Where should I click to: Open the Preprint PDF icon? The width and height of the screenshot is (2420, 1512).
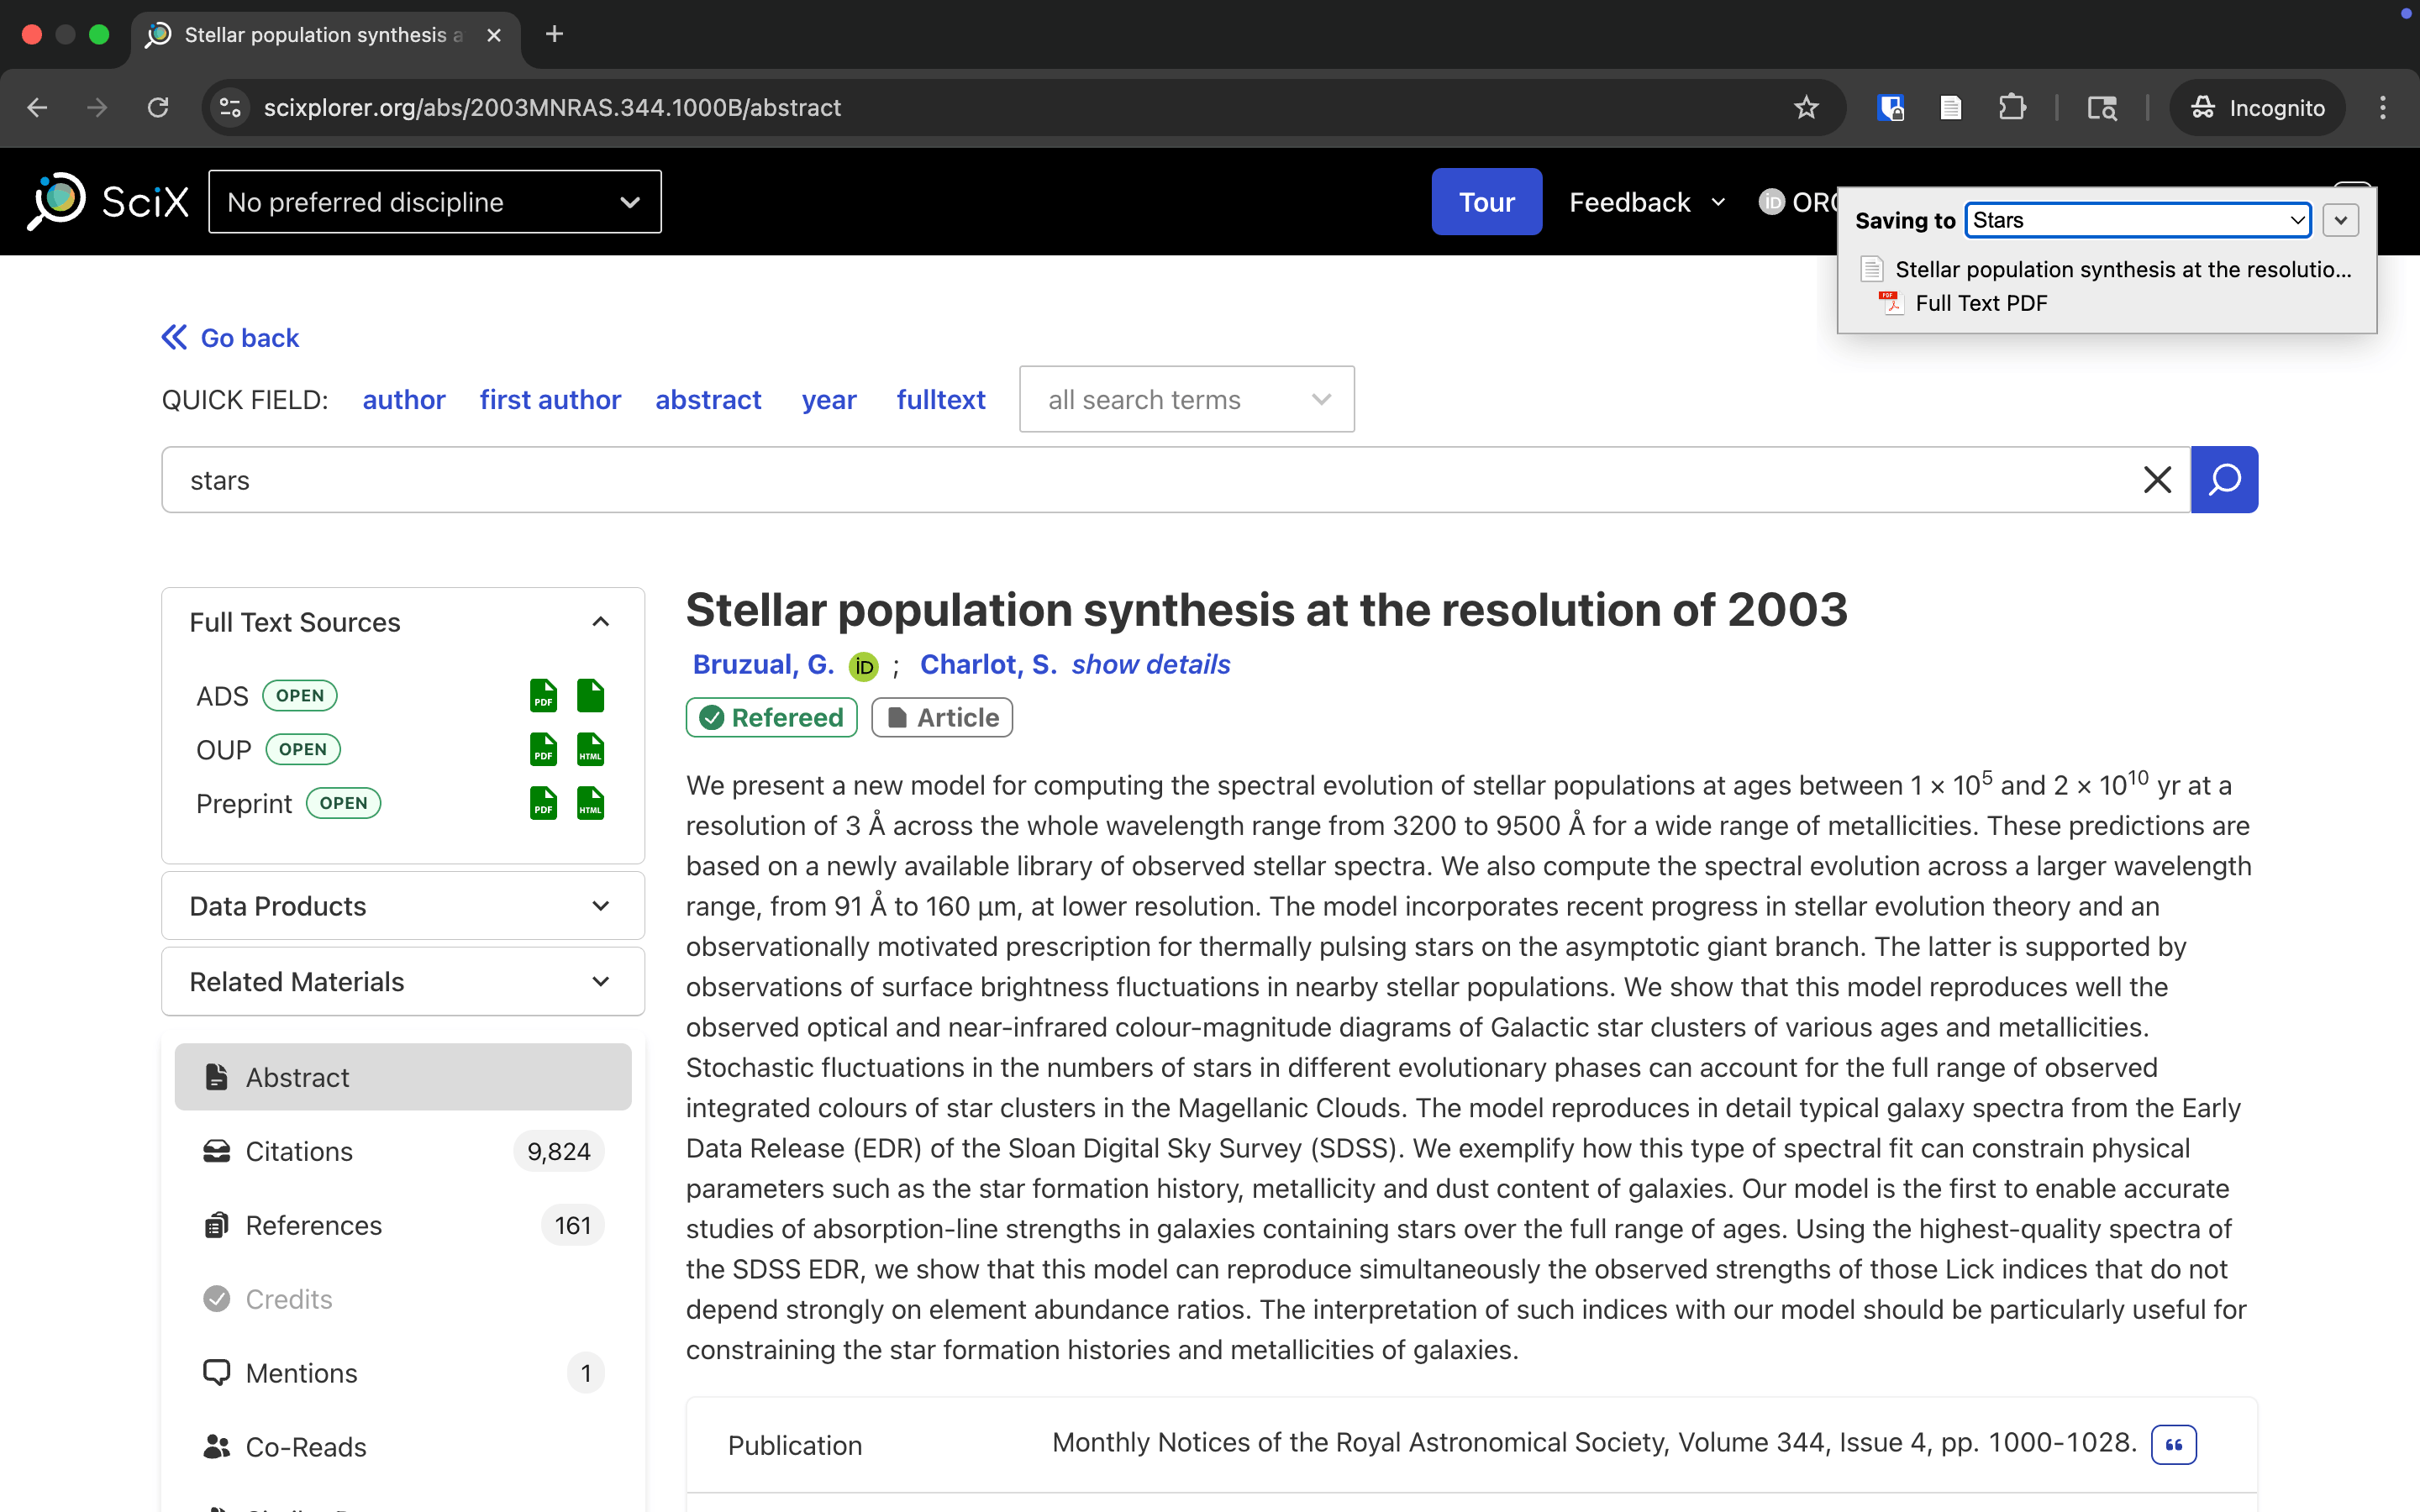point(543,803)
